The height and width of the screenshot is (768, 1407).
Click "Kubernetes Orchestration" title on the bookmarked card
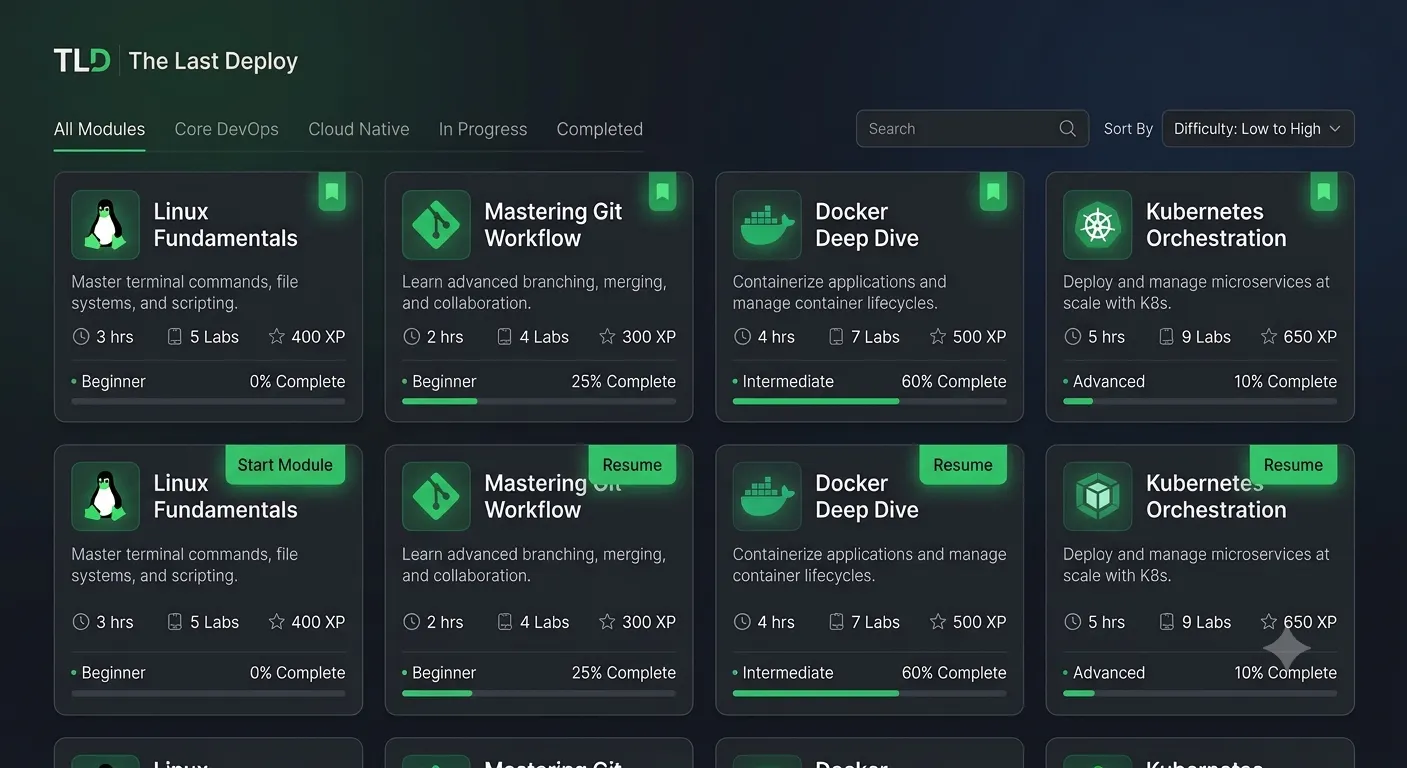1216,225
